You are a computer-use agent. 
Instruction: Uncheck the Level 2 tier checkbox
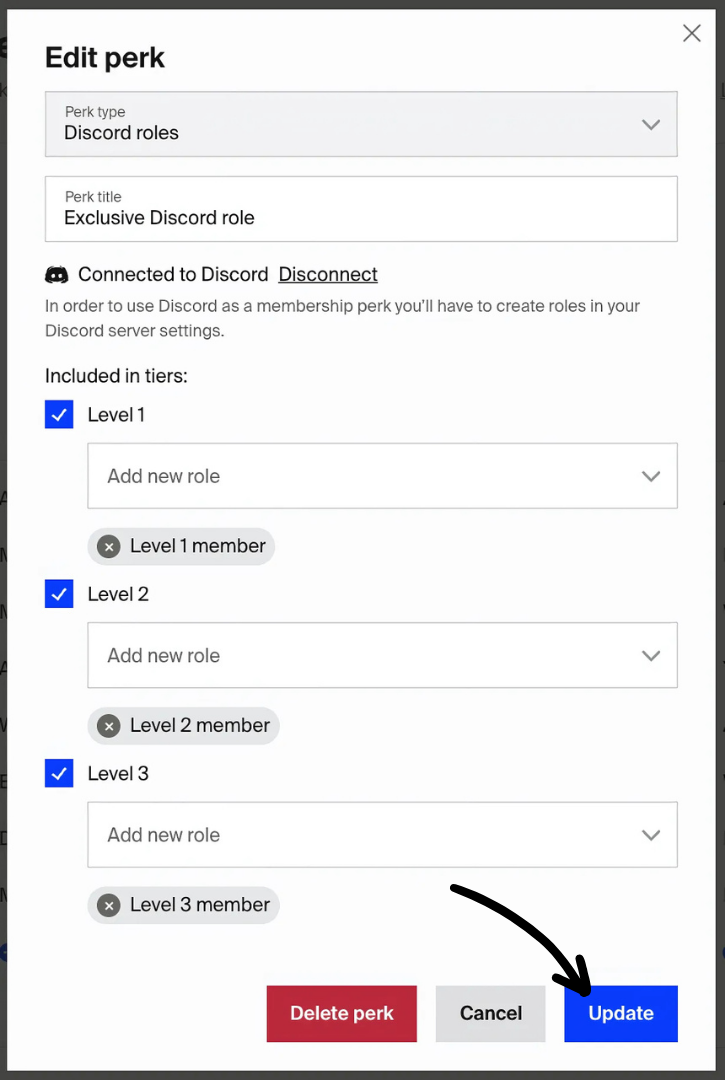(x=59, y=594)
